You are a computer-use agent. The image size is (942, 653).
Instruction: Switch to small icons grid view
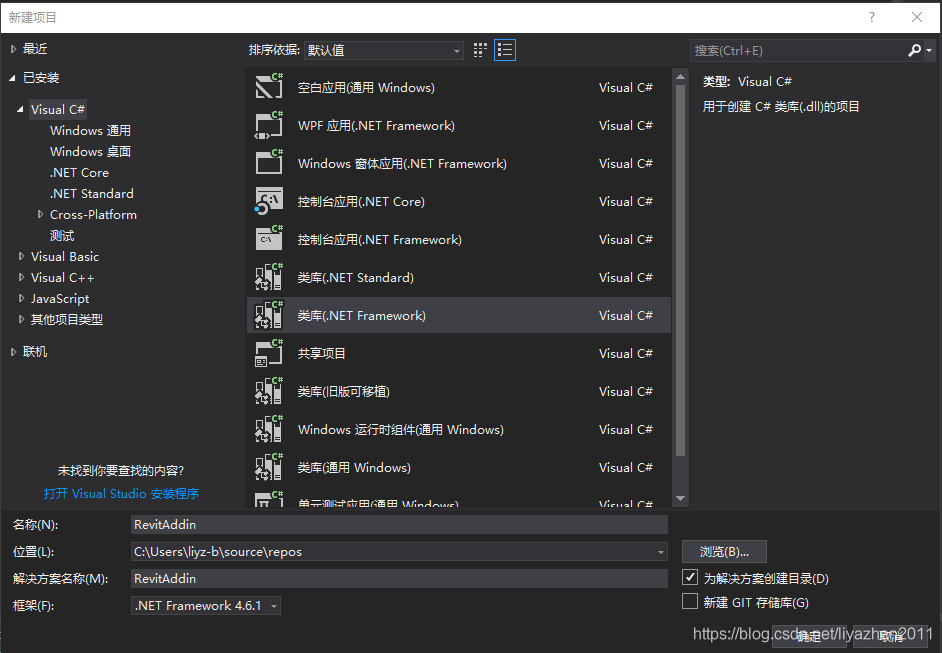click(480, 50)
